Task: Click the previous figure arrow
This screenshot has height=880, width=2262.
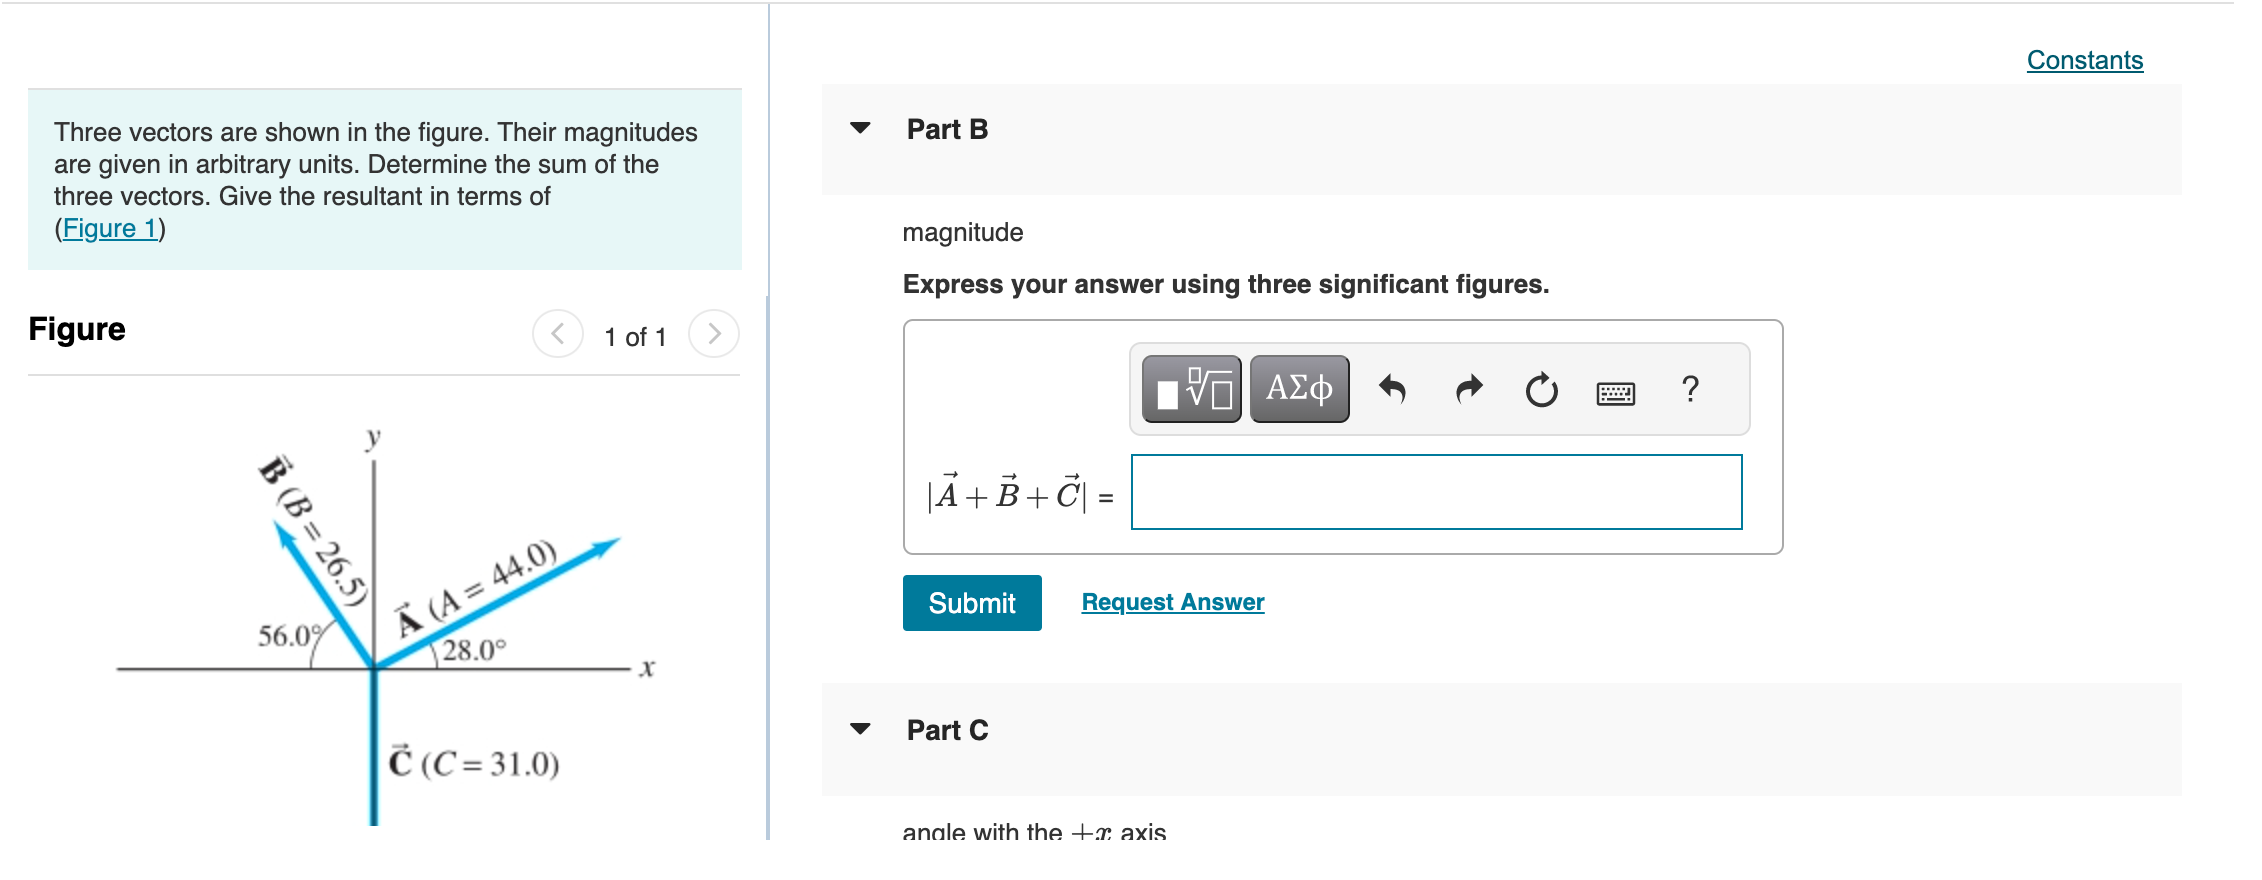Action: click(558, 335)
